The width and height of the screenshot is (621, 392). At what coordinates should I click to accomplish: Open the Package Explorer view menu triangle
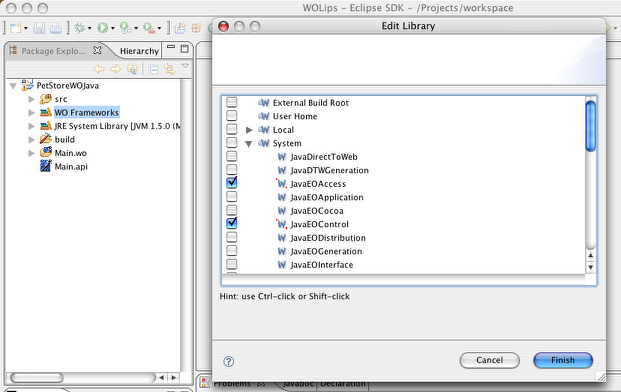[185, 66]
